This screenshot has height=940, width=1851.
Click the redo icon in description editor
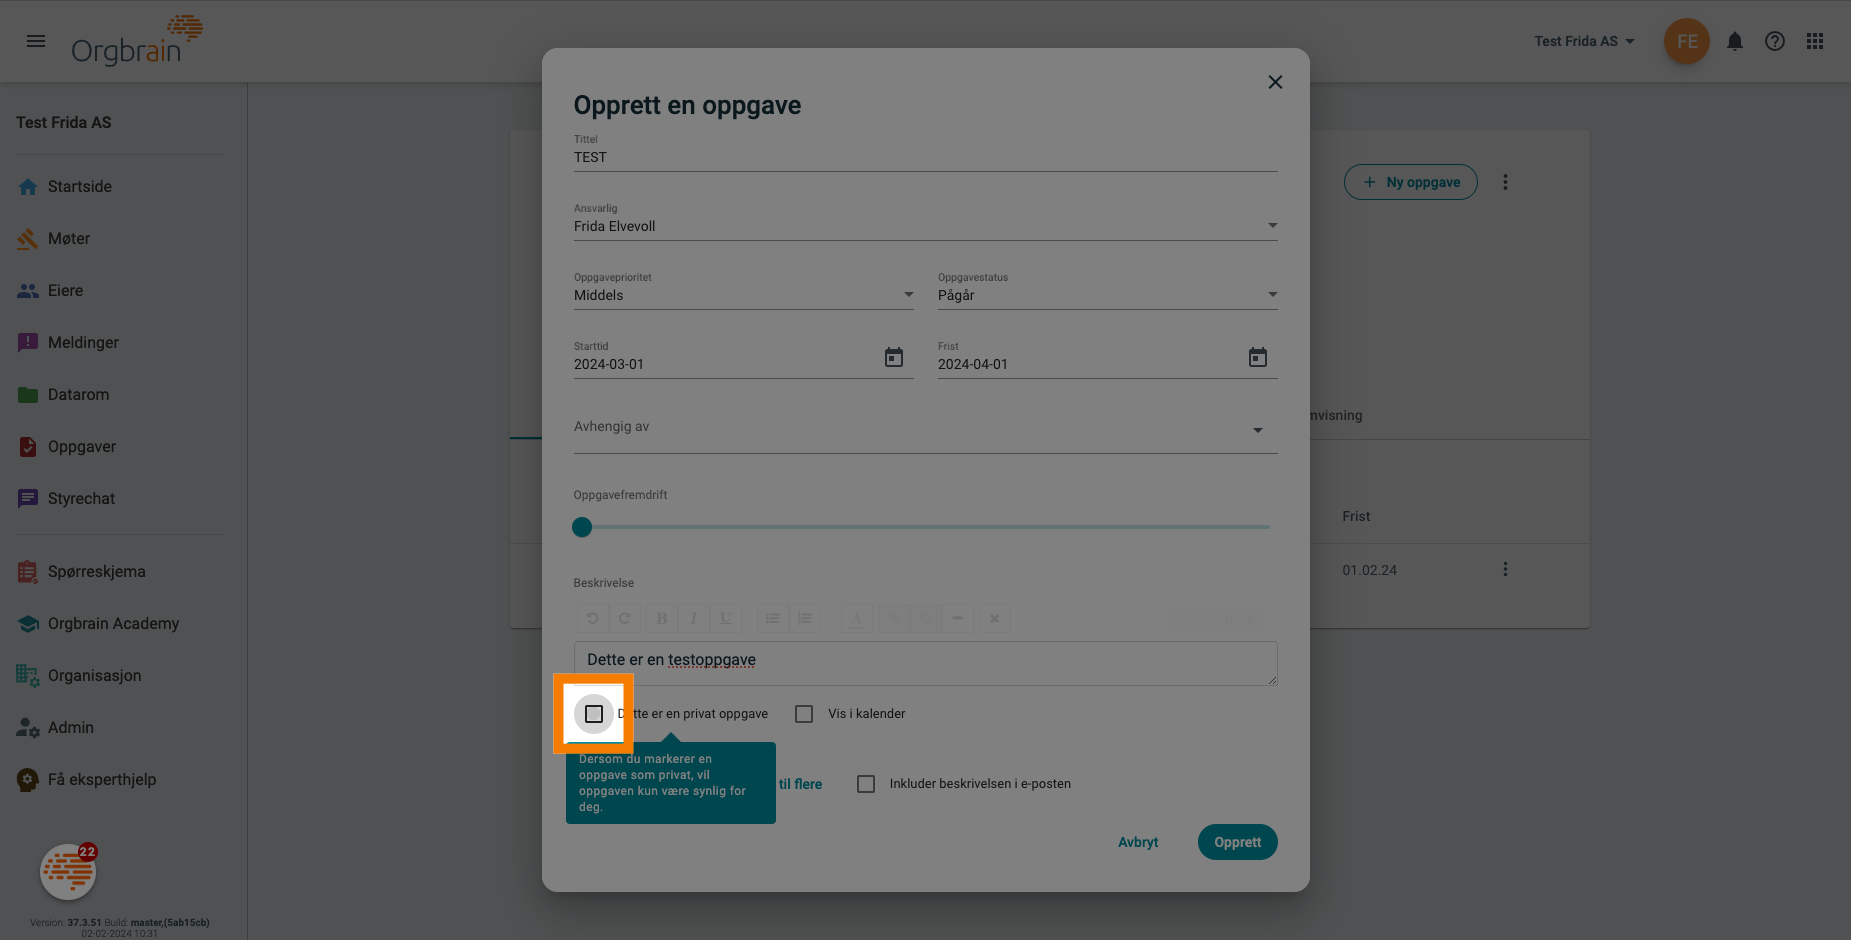click(x=624, y=618)
